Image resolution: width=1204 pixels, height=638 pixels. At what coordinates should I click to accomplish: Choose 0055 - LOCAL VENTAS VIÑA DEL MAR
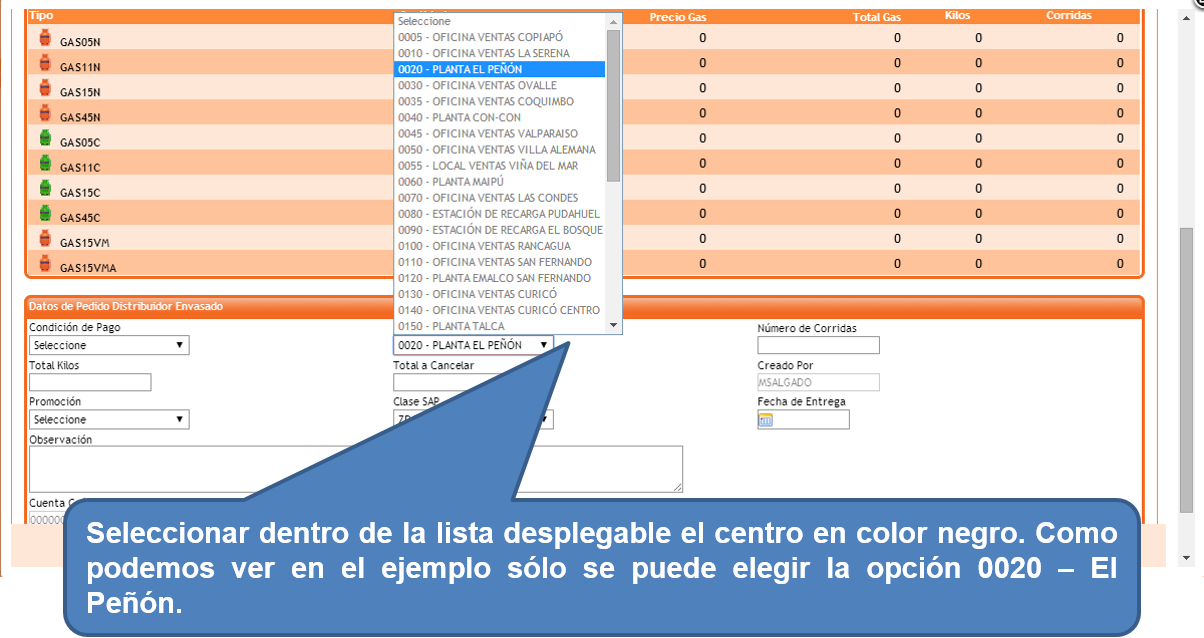tap(500, 165)
